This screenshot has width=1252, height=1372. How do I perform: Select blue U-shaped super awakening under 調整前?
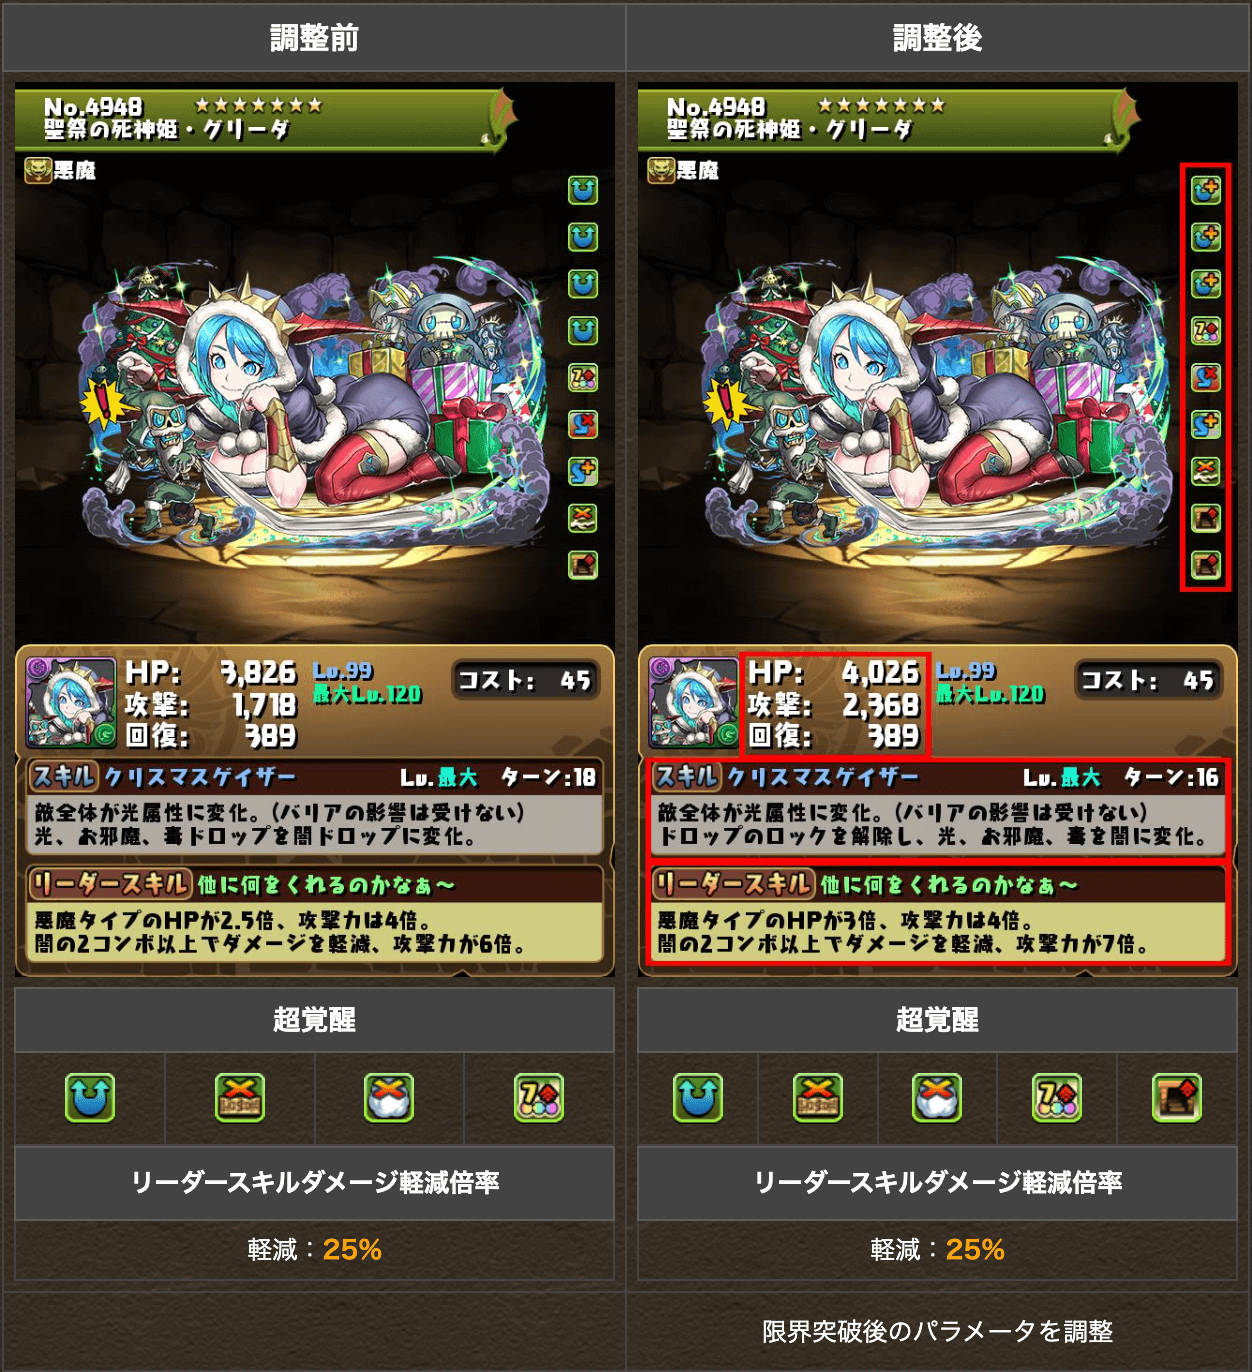pyautogui.click(x=90, y=1097)
